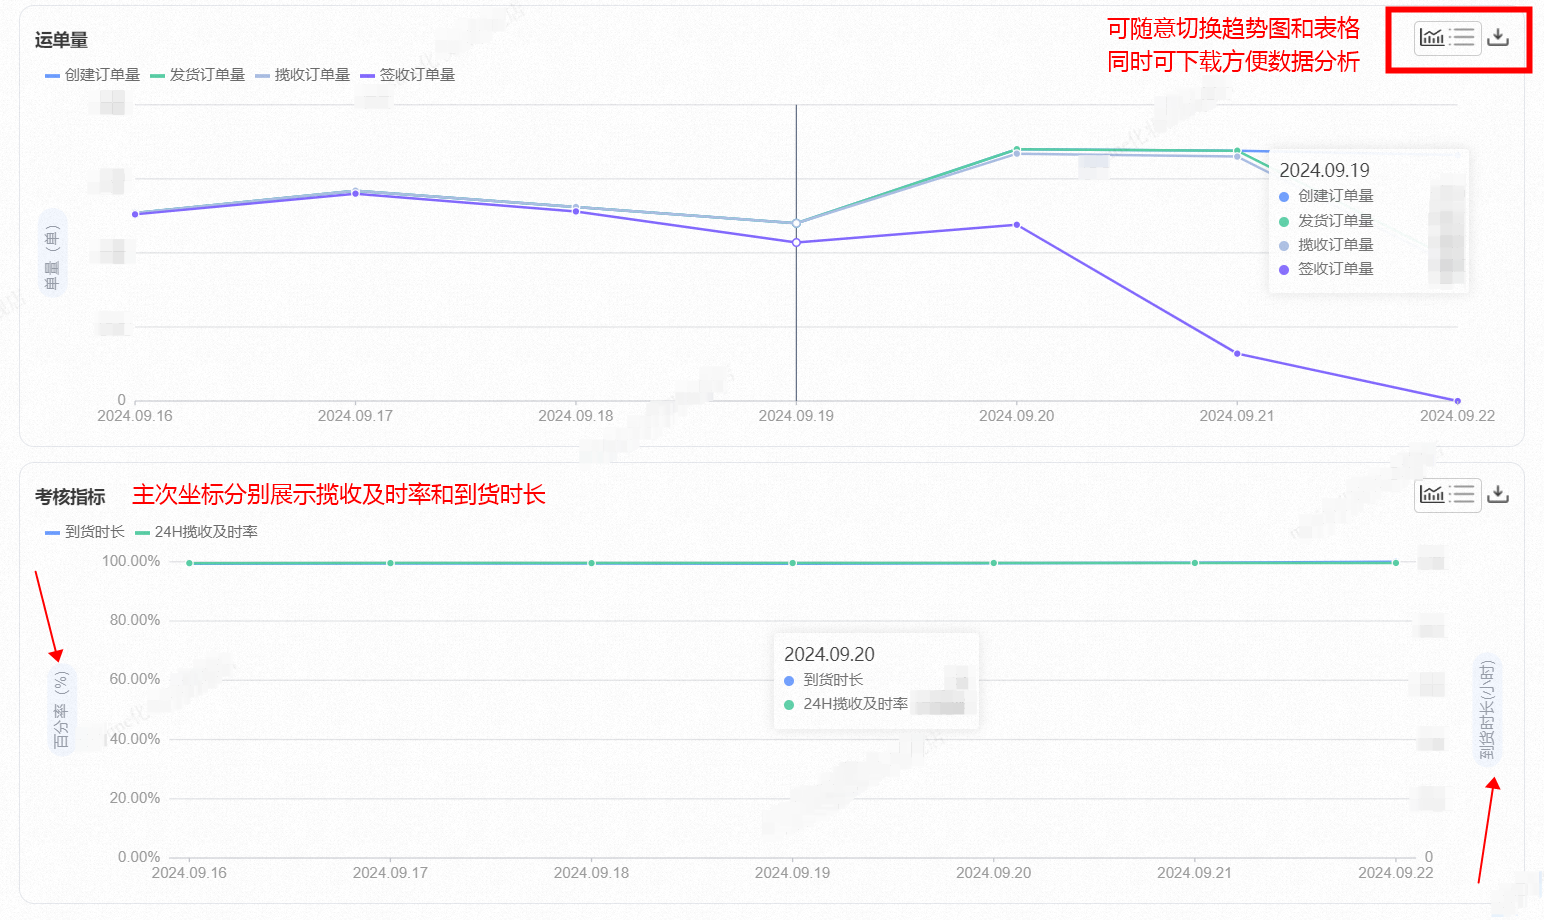1544x920 pixels.
Task: Toggle the 签收订单量 legend series
Action: pos(408,75)
